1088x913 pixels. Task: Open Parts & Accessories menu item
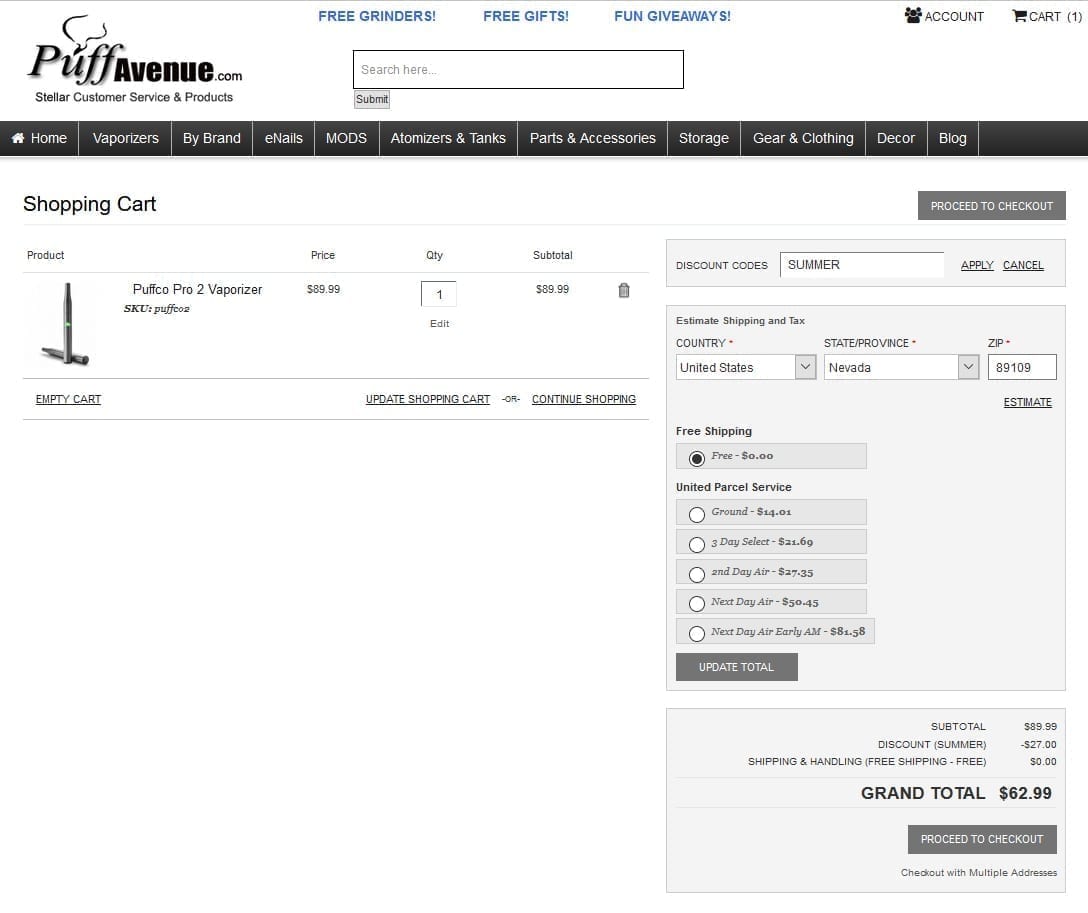pos(592,138)
